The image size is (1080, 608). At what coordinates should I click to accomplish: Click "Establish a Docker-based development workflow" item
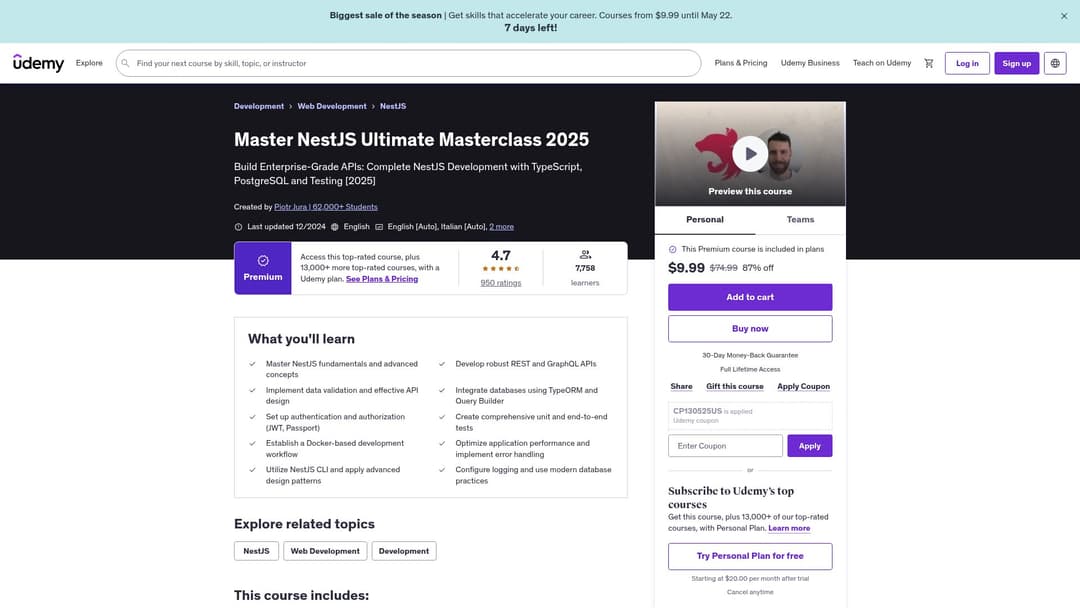(335, 449)
